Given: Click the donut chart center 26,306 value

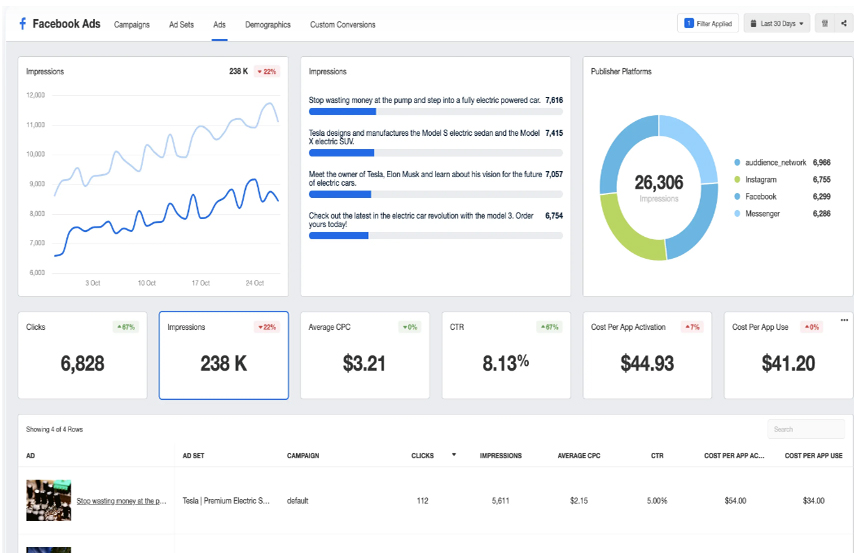Looking at the screenshot, I should pos(658,183).
